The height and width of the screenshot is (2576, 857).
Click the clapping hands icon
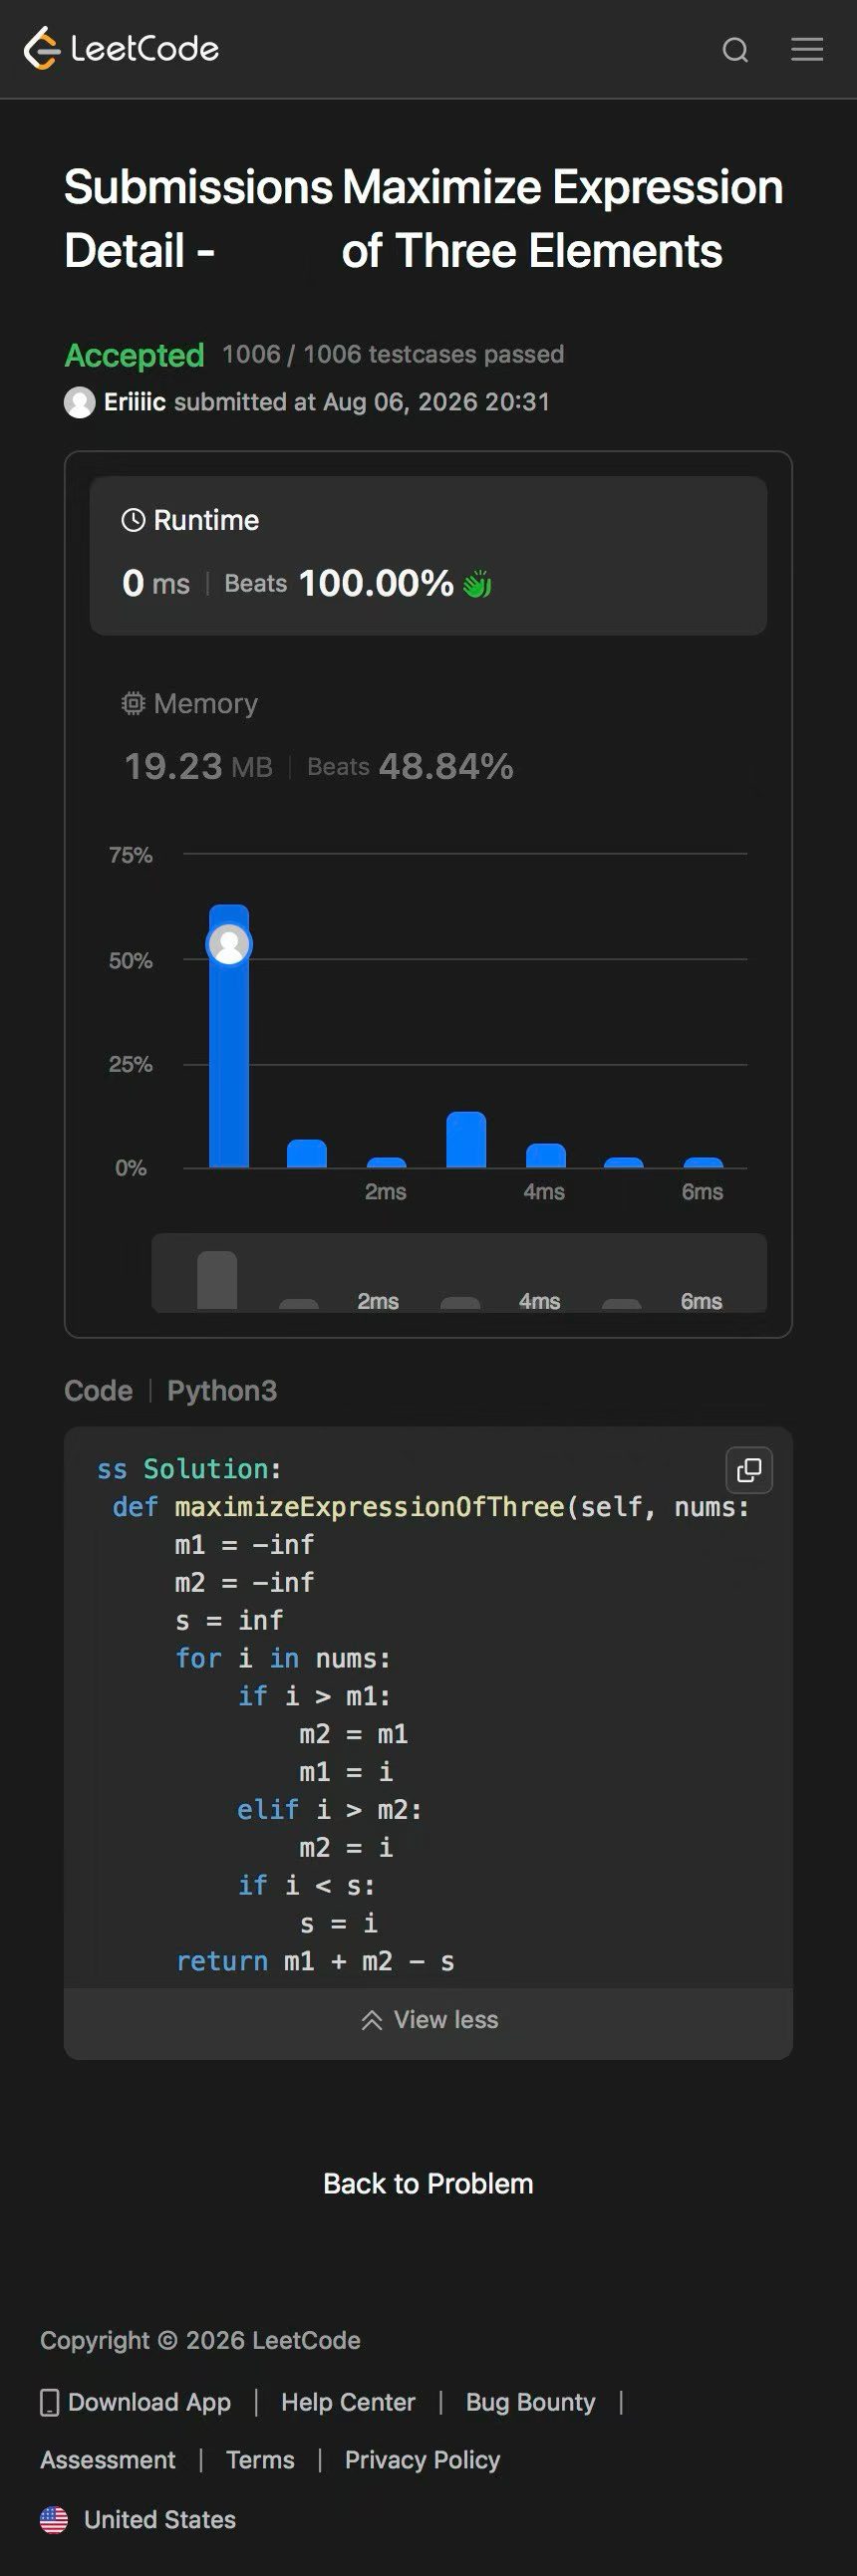pyautogui.click(x=477, y=583)
